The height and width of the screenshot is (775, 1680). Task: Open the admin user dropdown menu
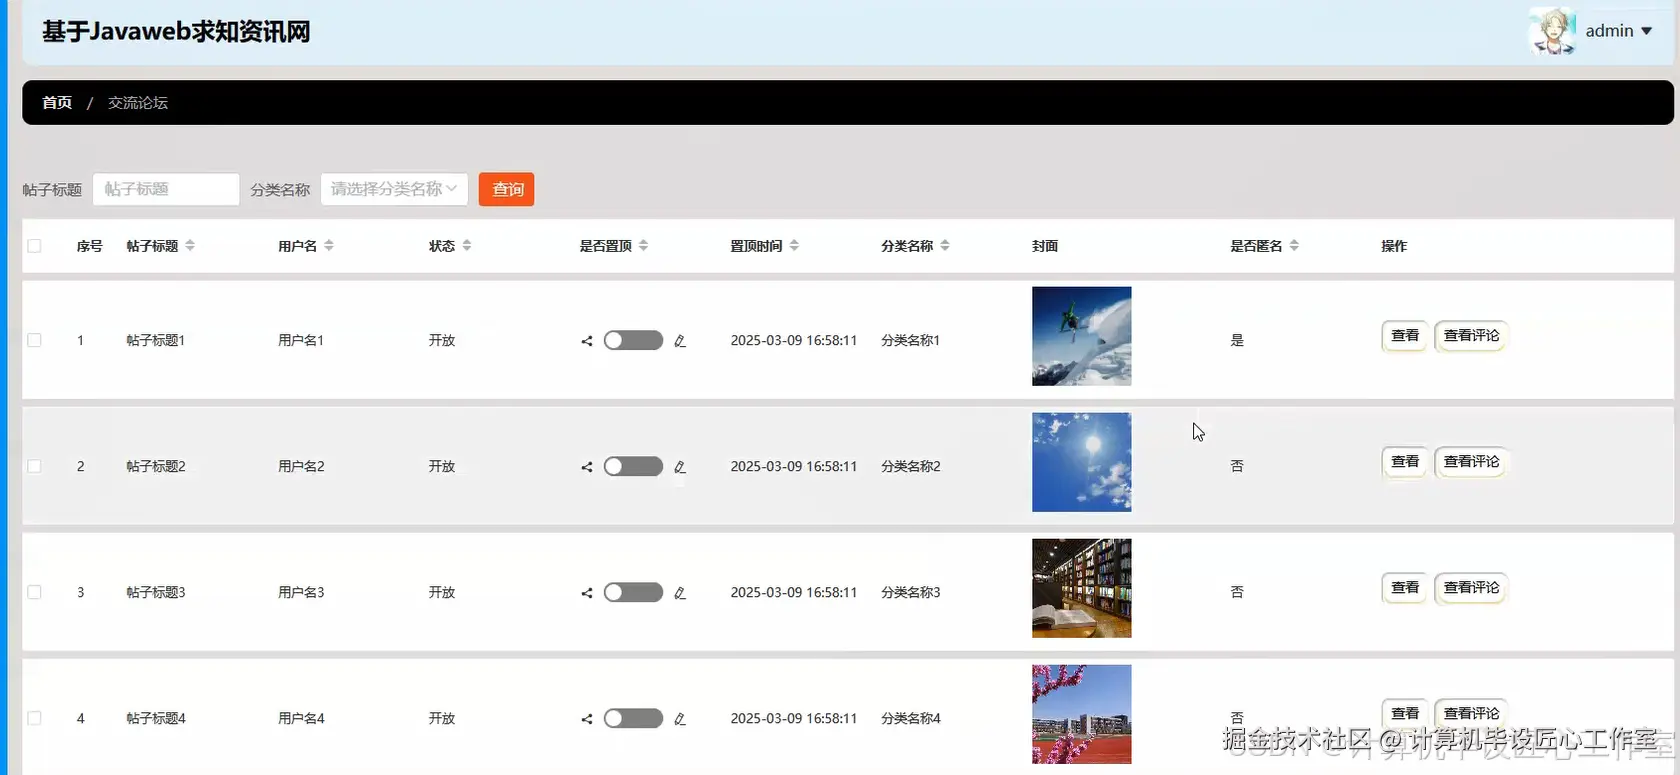coord(1618,31)
